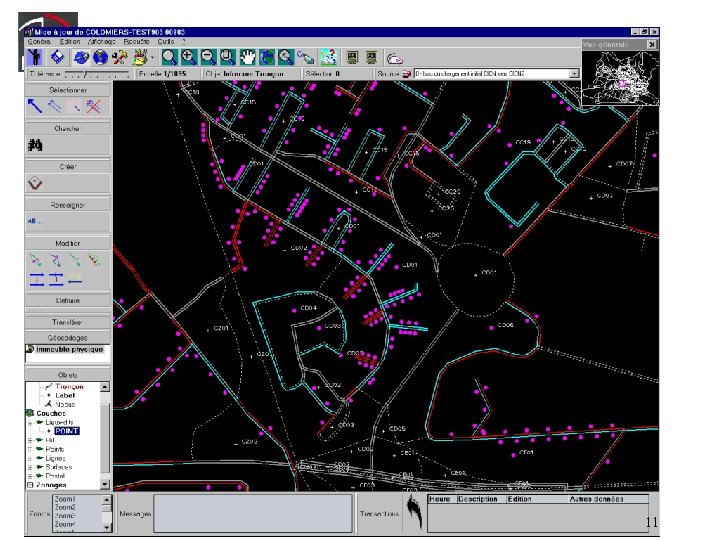Click the crossed-out deselect tool icon

pyautogui.click(x=94, y=106)
